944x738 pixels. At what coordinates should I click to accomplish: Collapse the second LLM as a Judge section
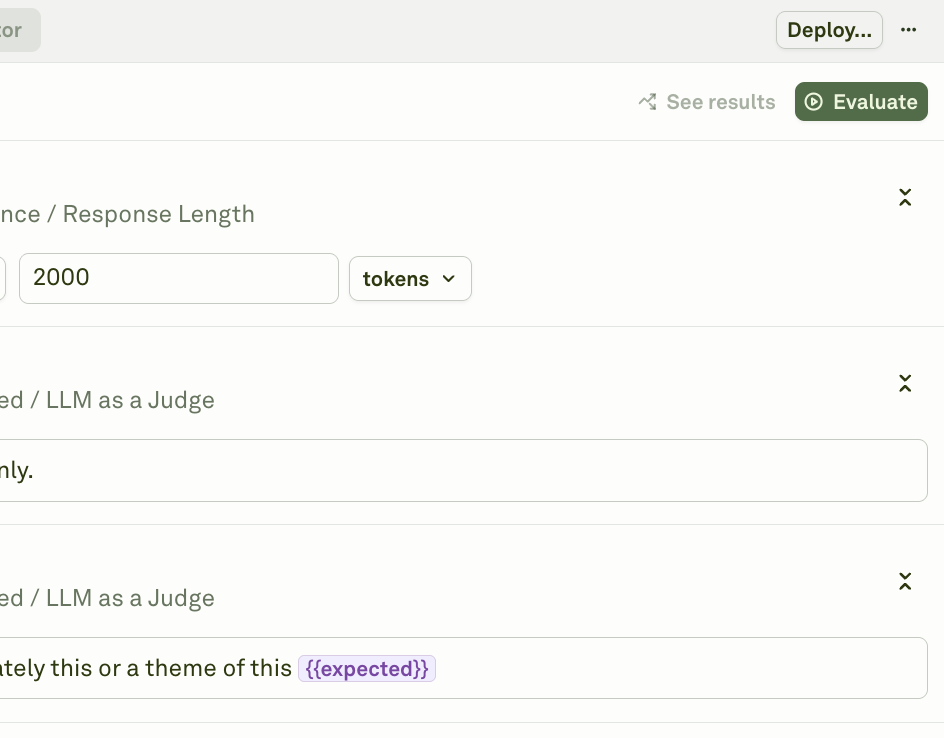point(905,581)
